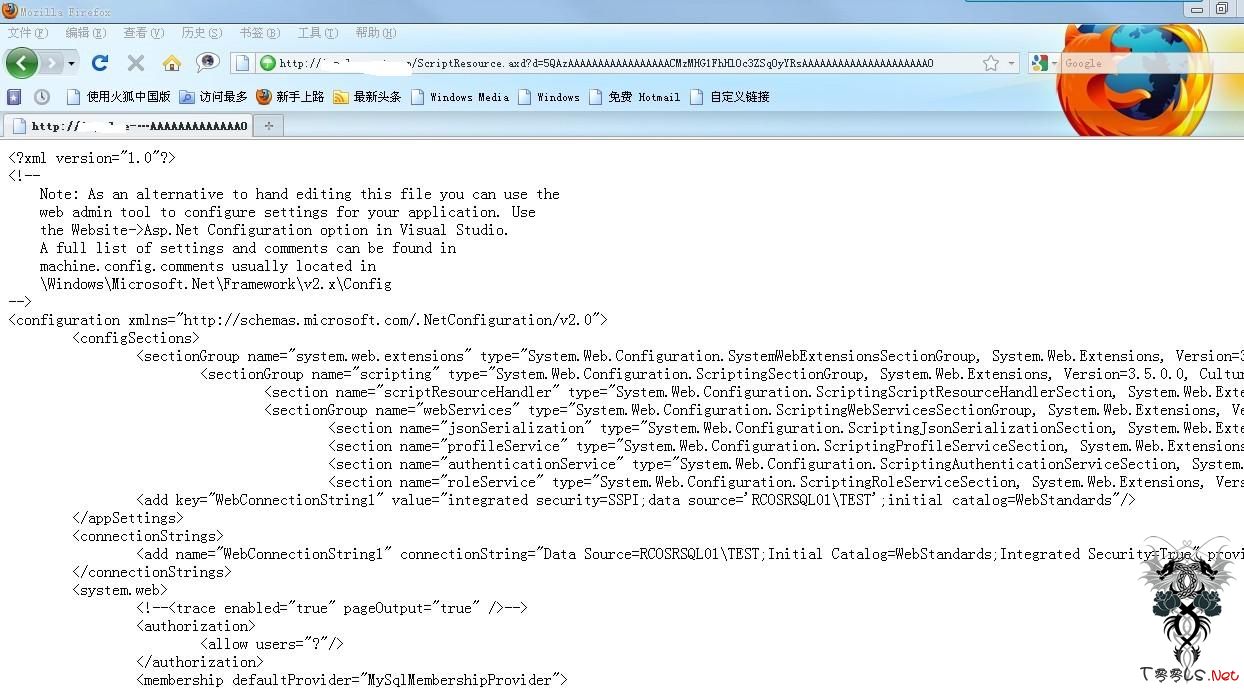Click the '</authorization>' closing tag
1244x690 pixels.
click(x=200, y=662)
